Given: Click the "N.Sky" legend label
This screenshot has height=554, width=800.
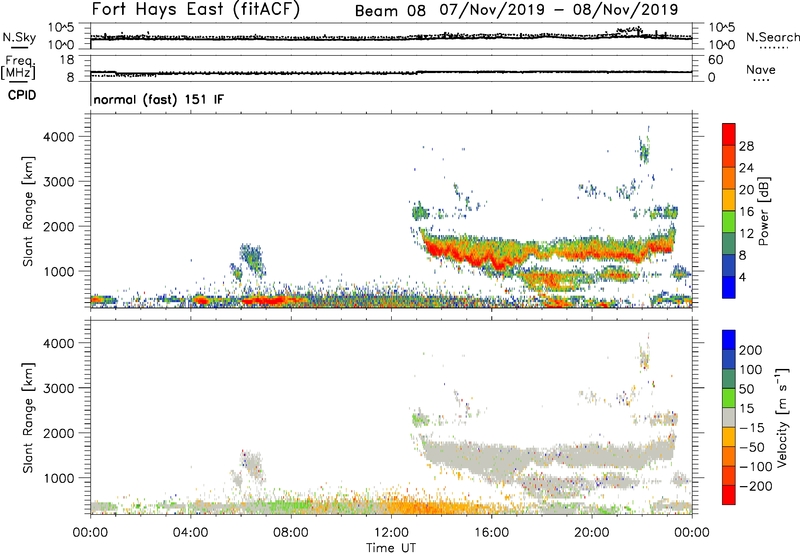Looking at the screenshot, I should tap(19, 37).
